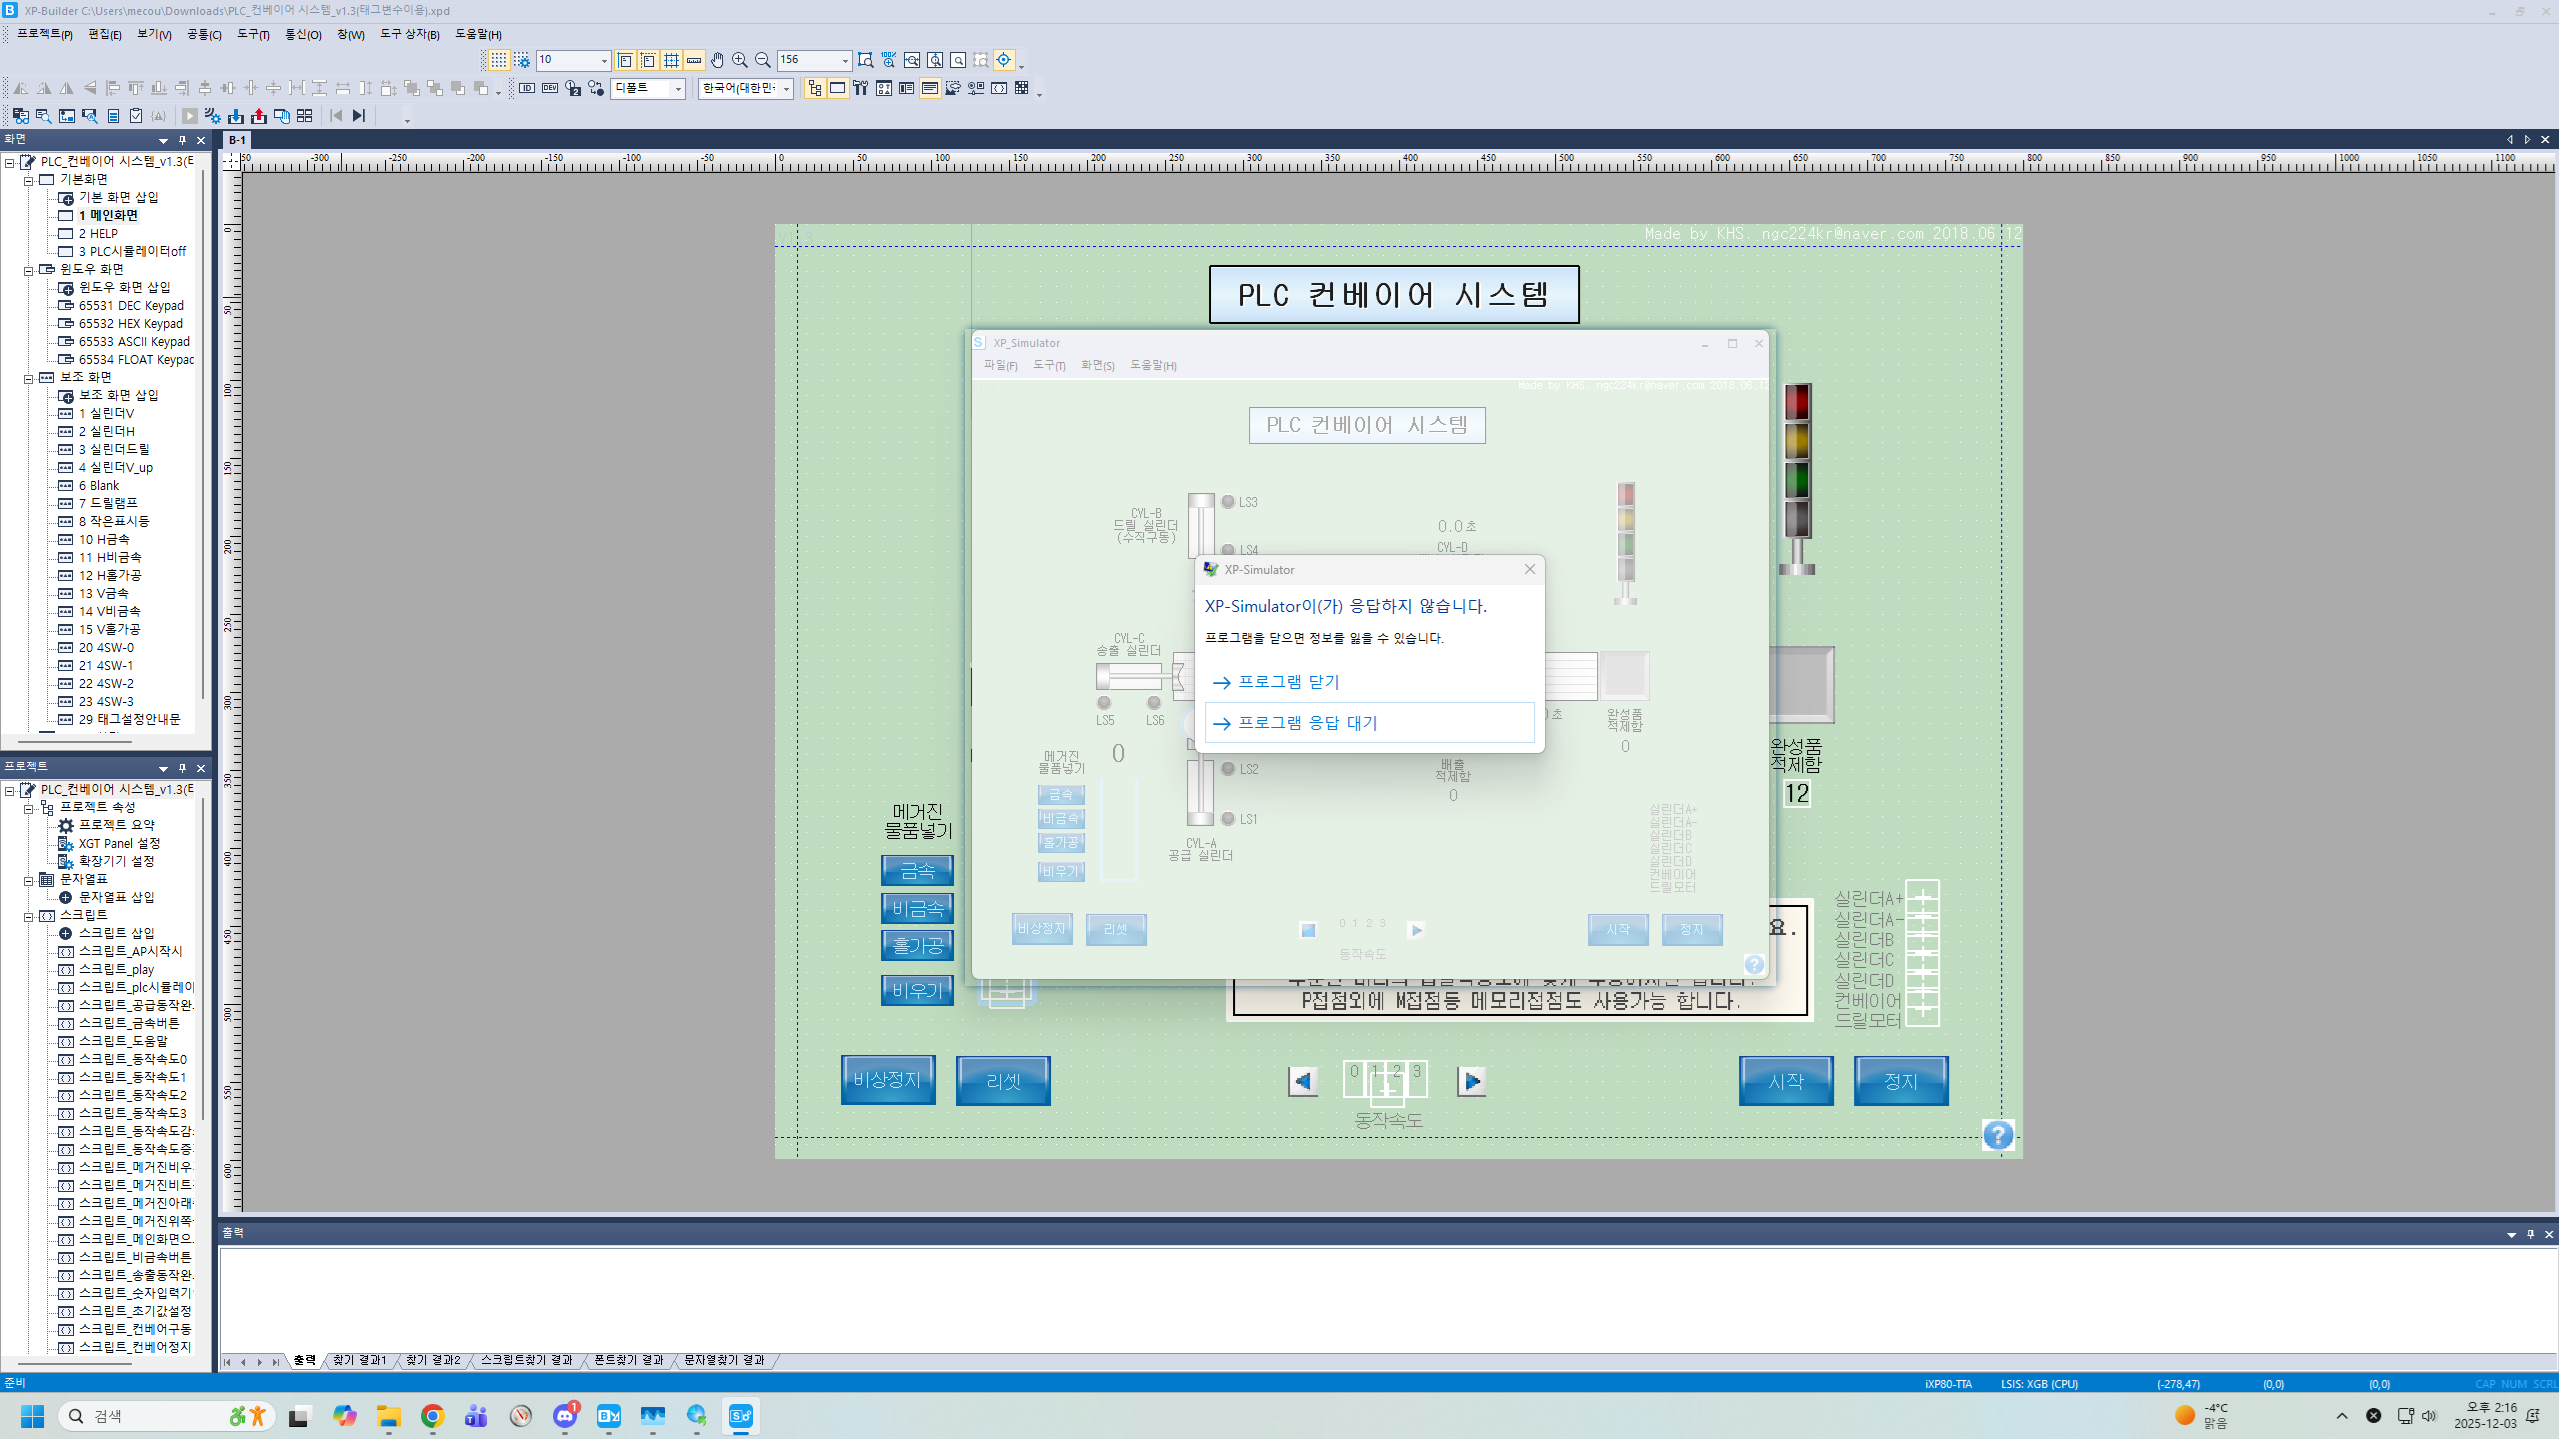The image size is (2559, 1439).
Task: Click the blue right-arrow speed button
Action: coord(1471,1081)
